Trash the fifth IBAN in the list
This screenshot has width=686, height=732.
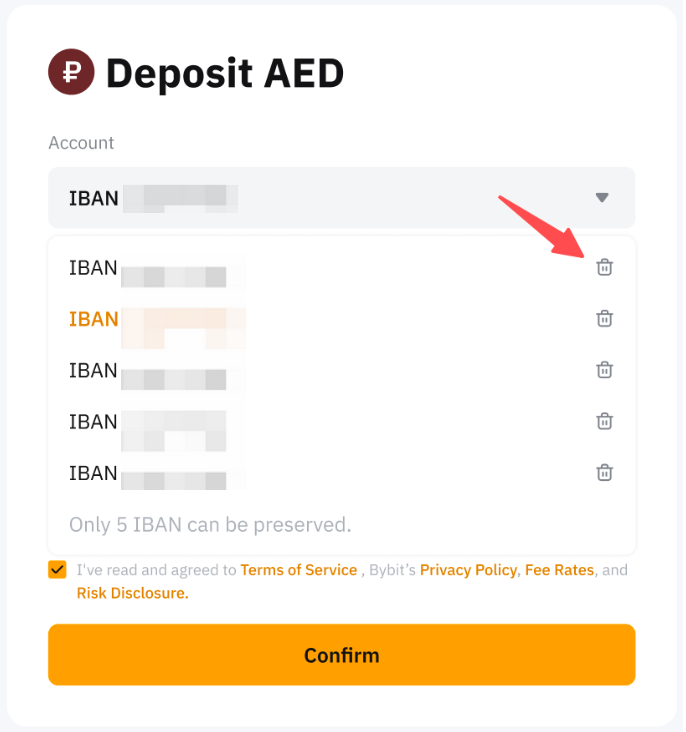604,472
